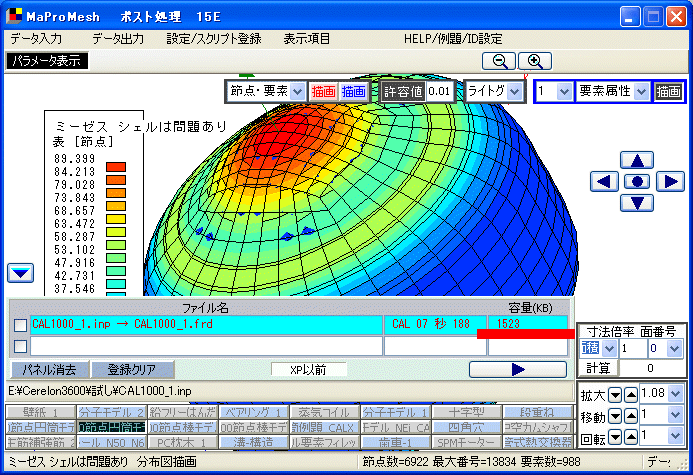Open the 節点・要素 dropdown
Viewport: 693px width, 475px height.
[298, 92]
